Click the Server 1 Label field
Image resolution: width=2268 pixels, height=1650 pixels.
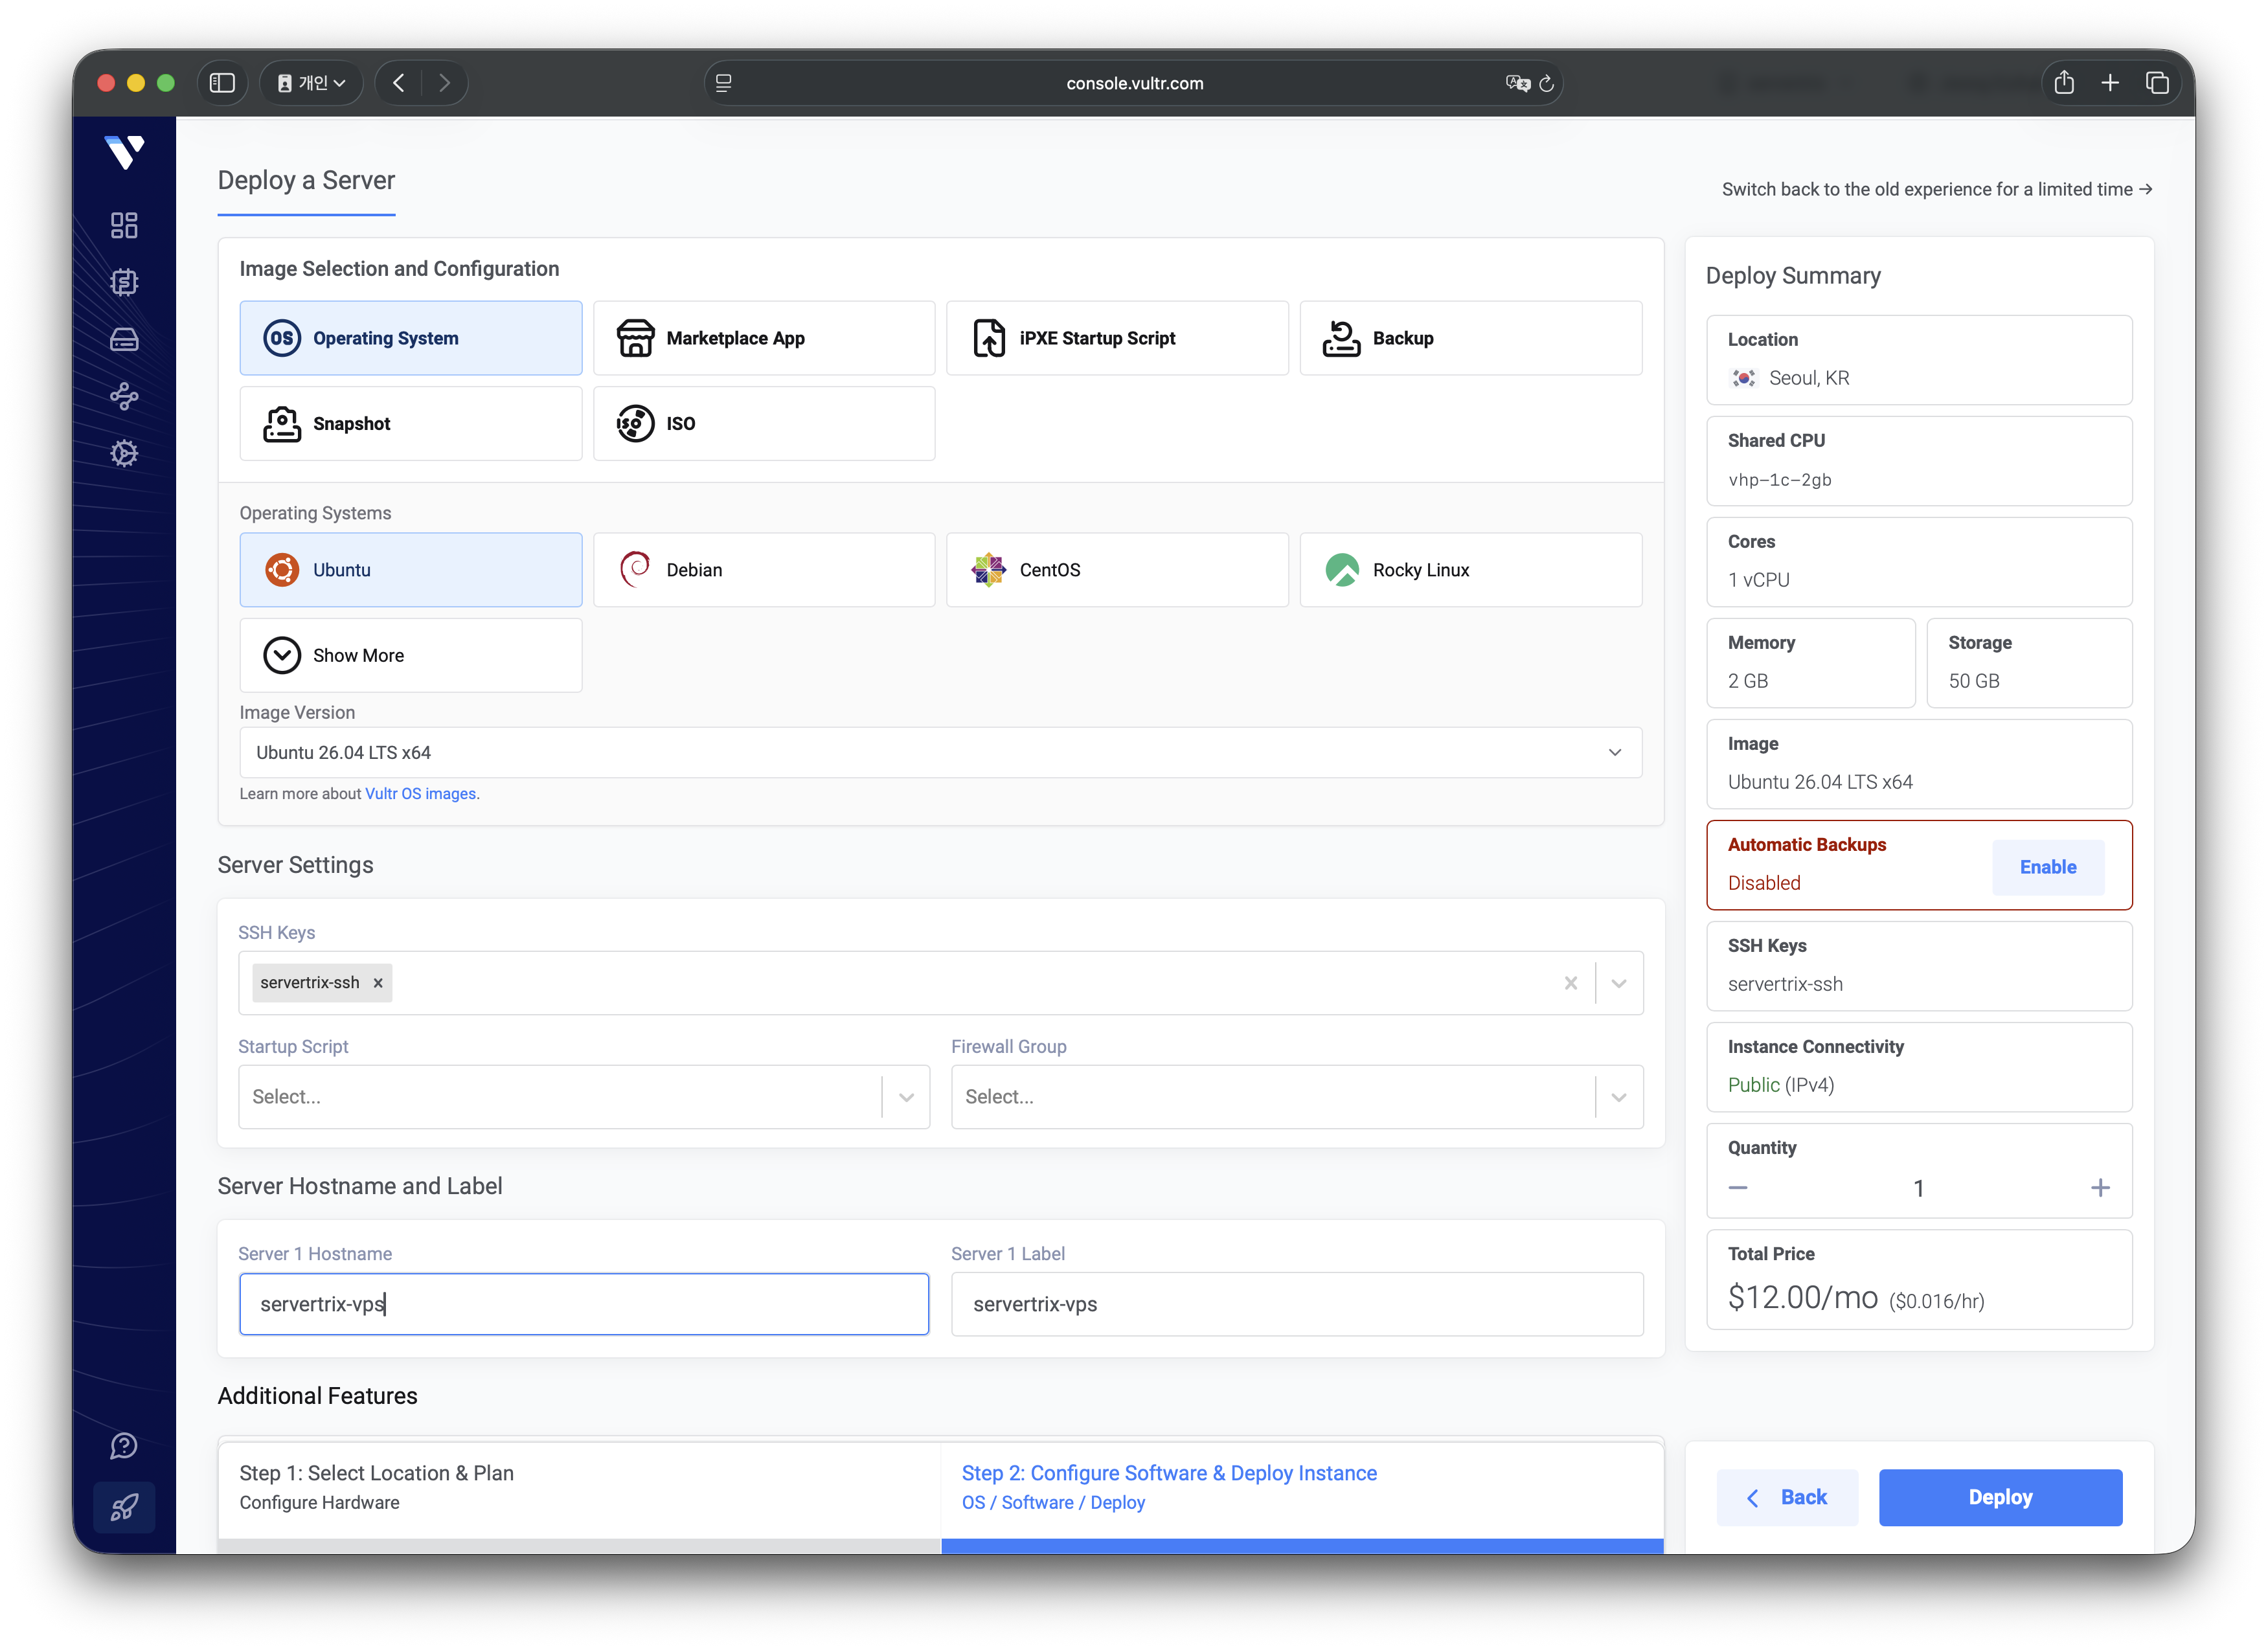1297,1304
